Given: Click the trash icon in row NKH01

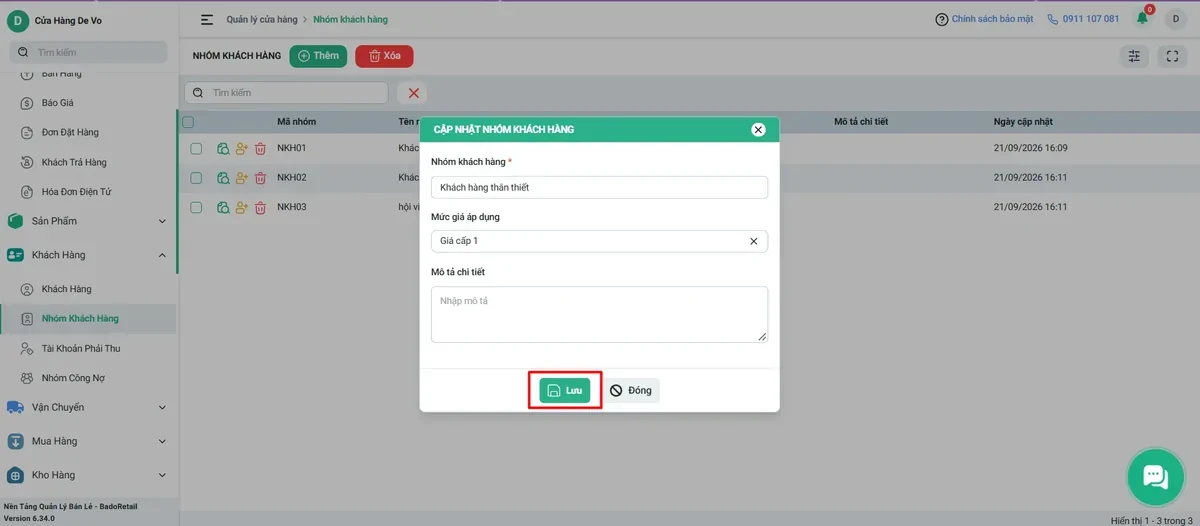Looking at the screenshot, I should click(x=260, y=149).
